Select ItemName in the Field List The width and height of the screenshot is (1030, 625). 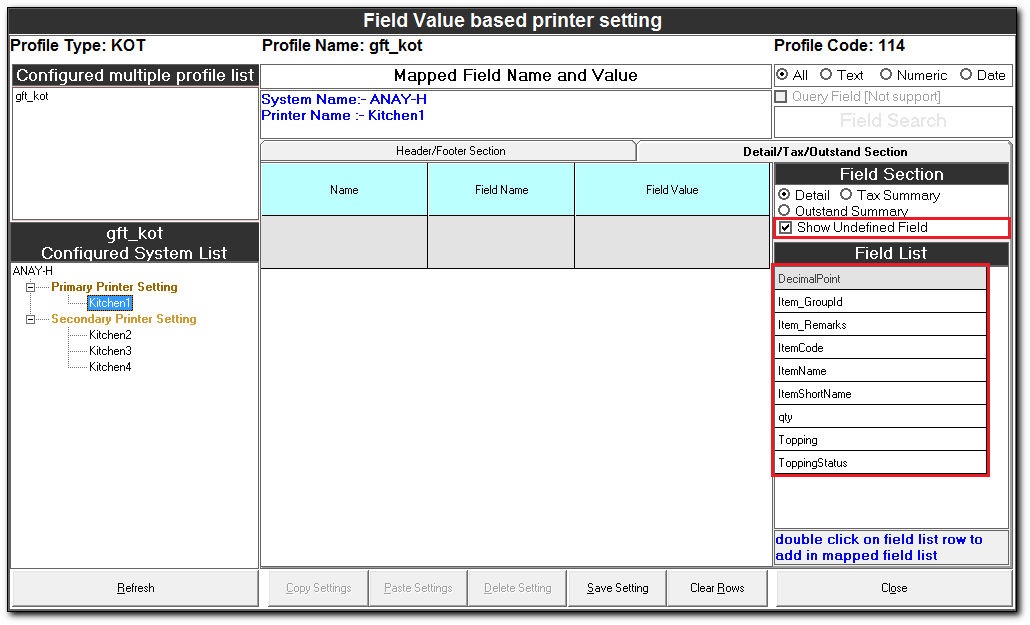point(880,371)
